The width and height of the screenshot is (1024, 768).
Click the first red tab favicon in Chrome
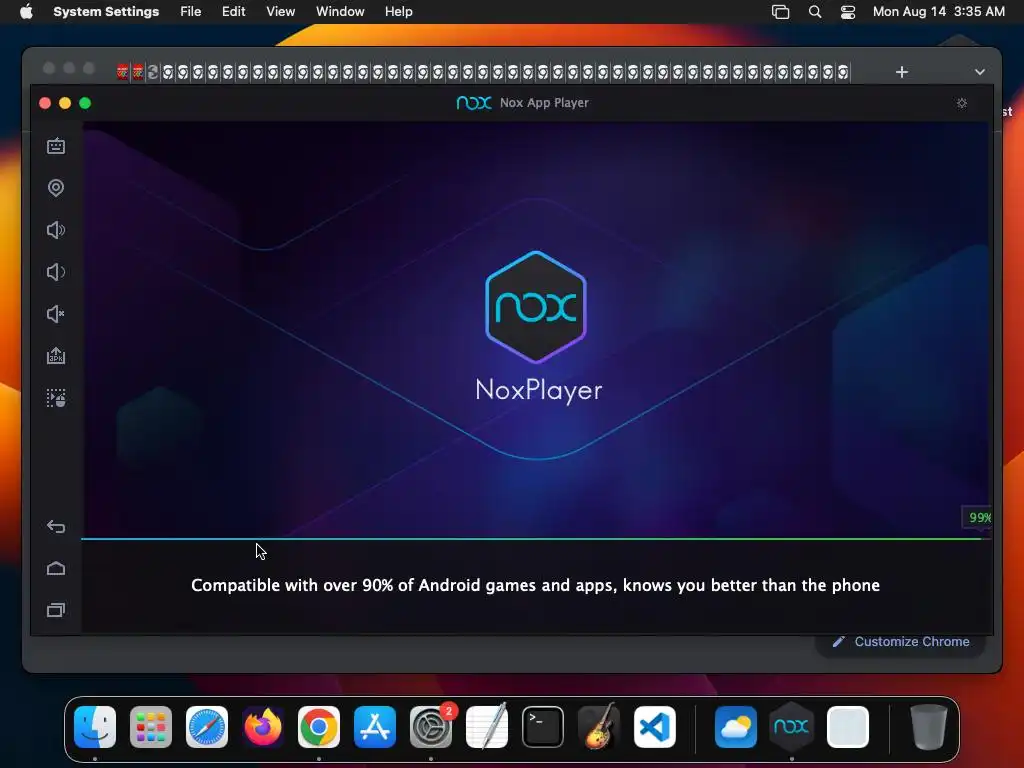pyautogui.click(x=123, y=72)
